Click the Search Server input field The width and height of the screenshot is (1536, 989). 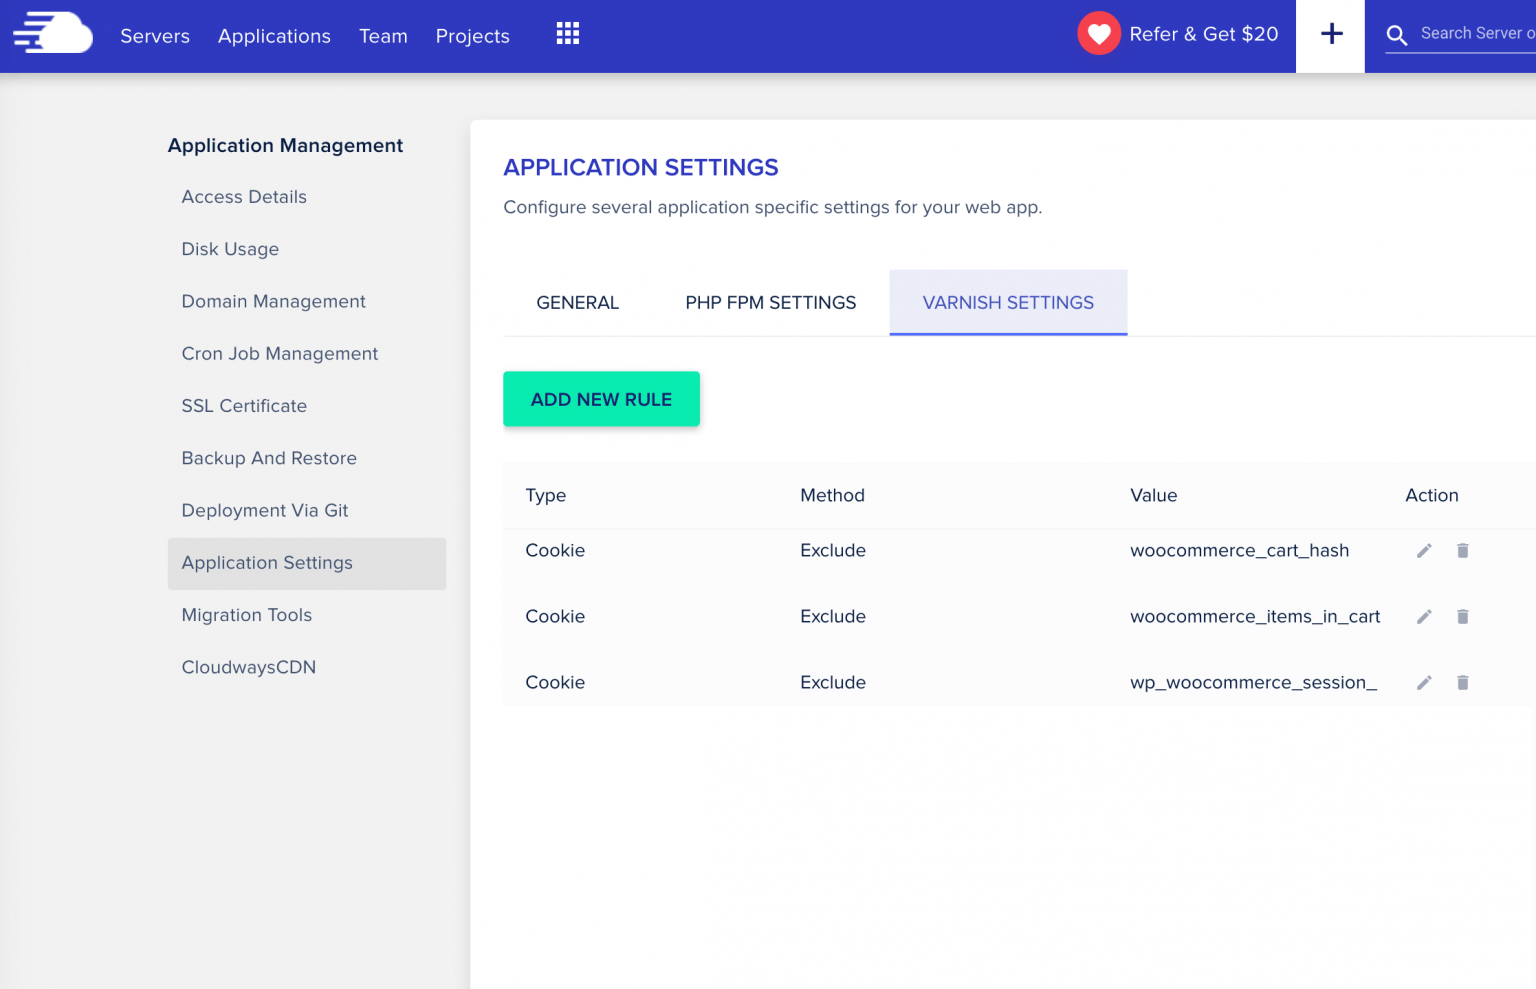tap(1470, 33)
